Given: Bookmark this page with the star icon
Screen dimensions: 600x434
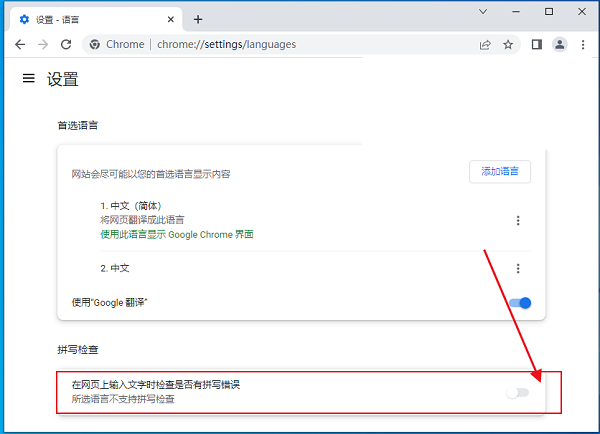Looking at the screenshot, I should click(508, 44).
